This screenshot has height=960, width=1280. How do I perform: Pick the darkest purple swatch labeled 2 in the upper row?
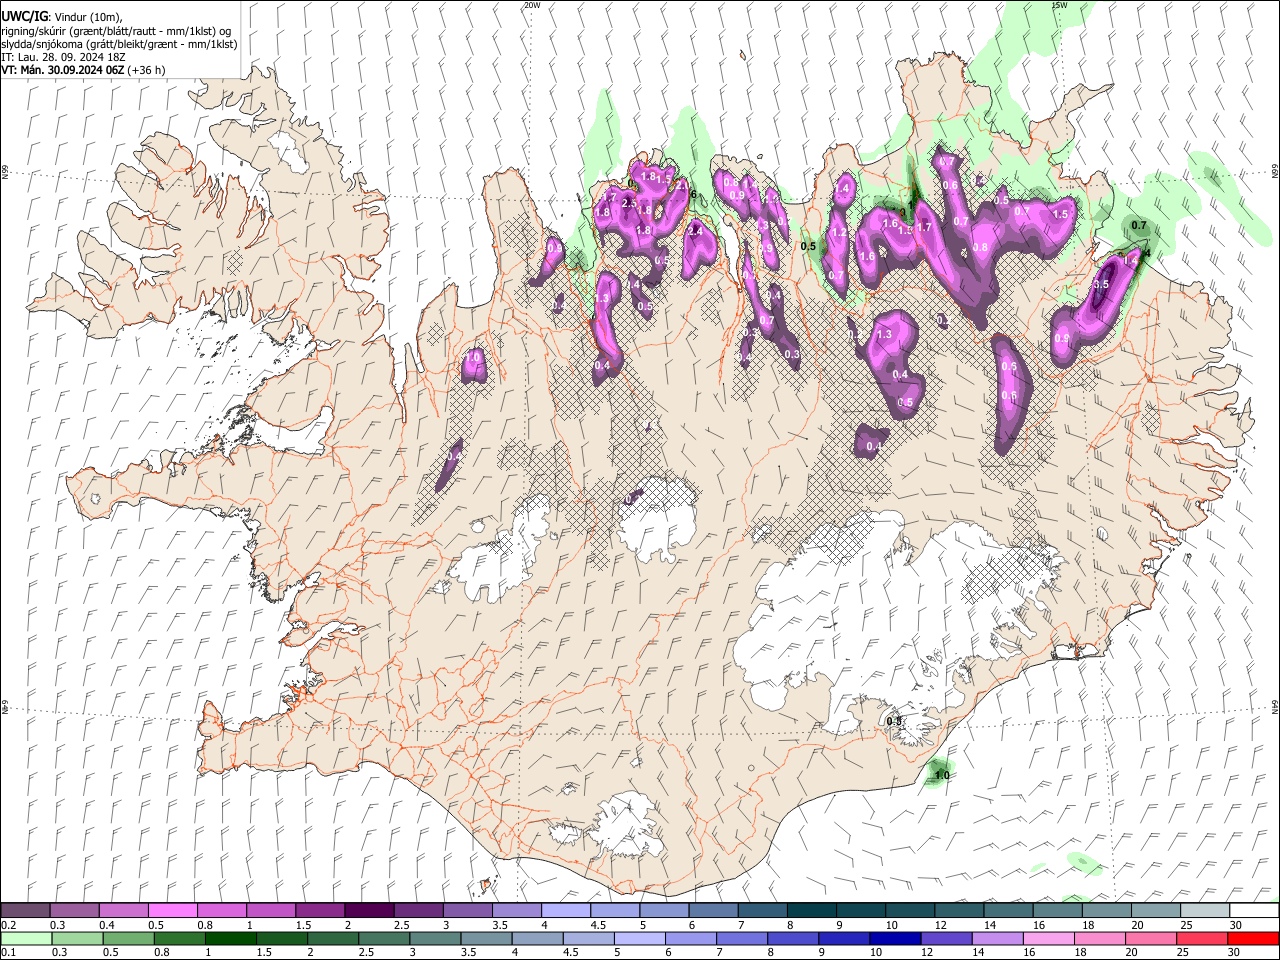tap(368, 911)
